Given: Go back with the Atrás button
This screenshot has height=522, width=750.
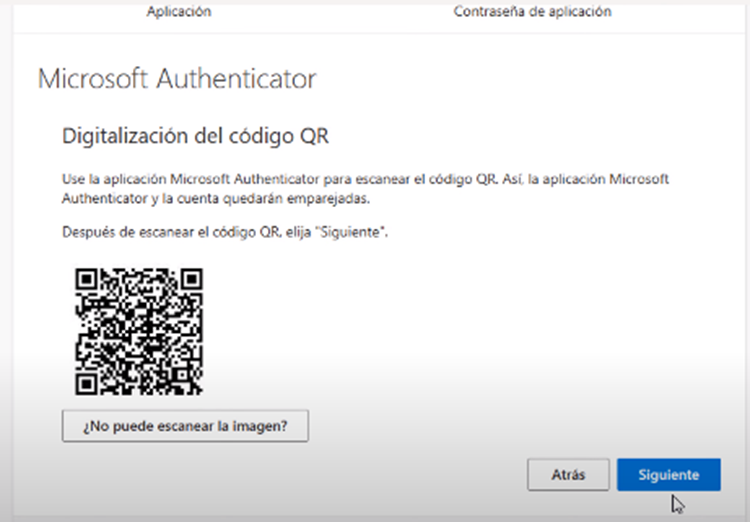Looking at the screenshot, I should coord(568,475).
